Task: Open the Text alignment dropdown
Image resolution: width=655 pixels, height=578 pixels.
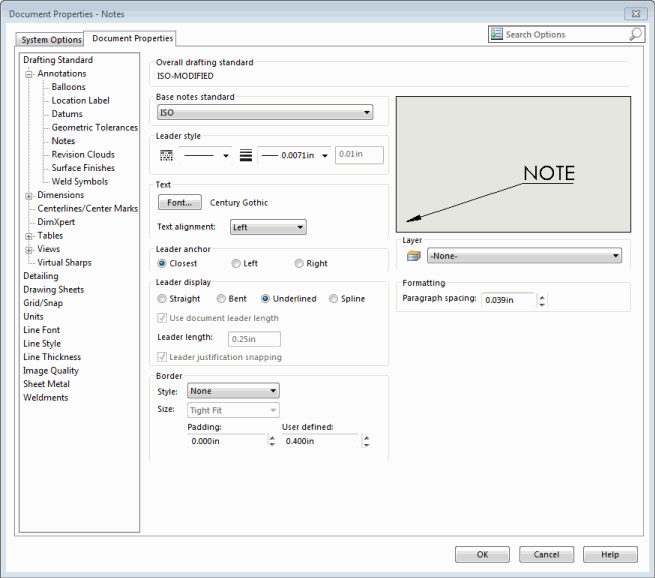Action: 268,227
